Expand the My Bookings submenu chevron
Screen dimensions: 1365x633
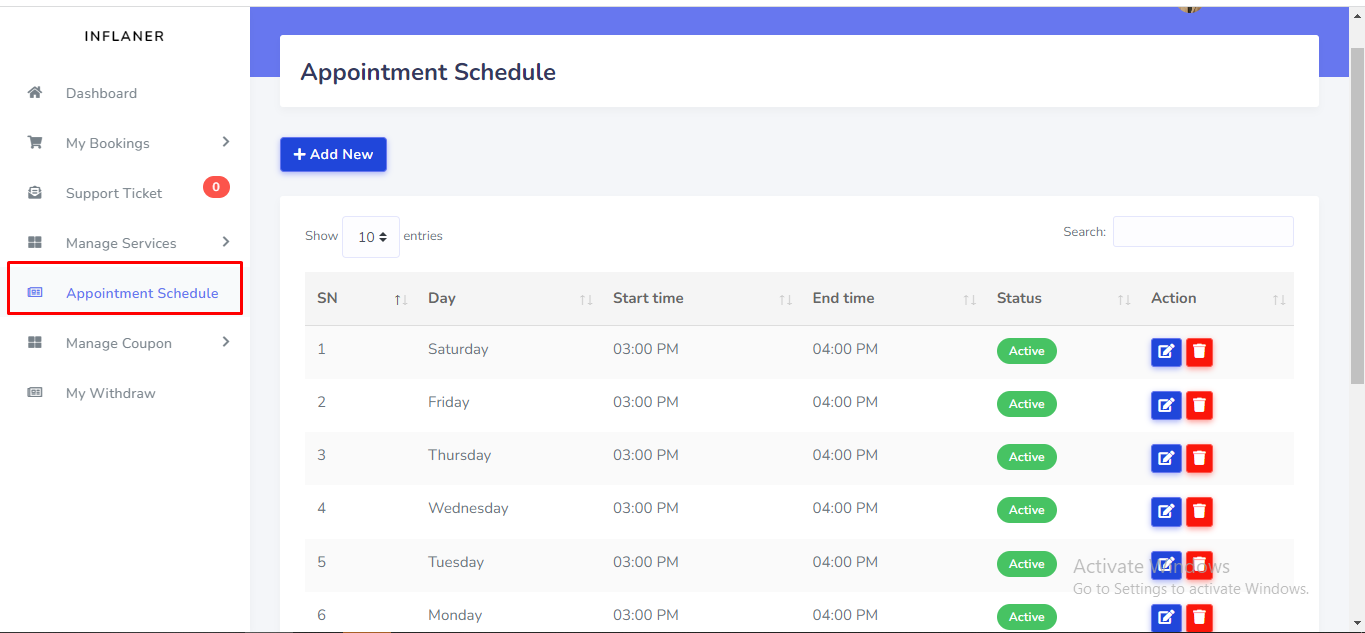pyautogui.click(x=226, y=142)
